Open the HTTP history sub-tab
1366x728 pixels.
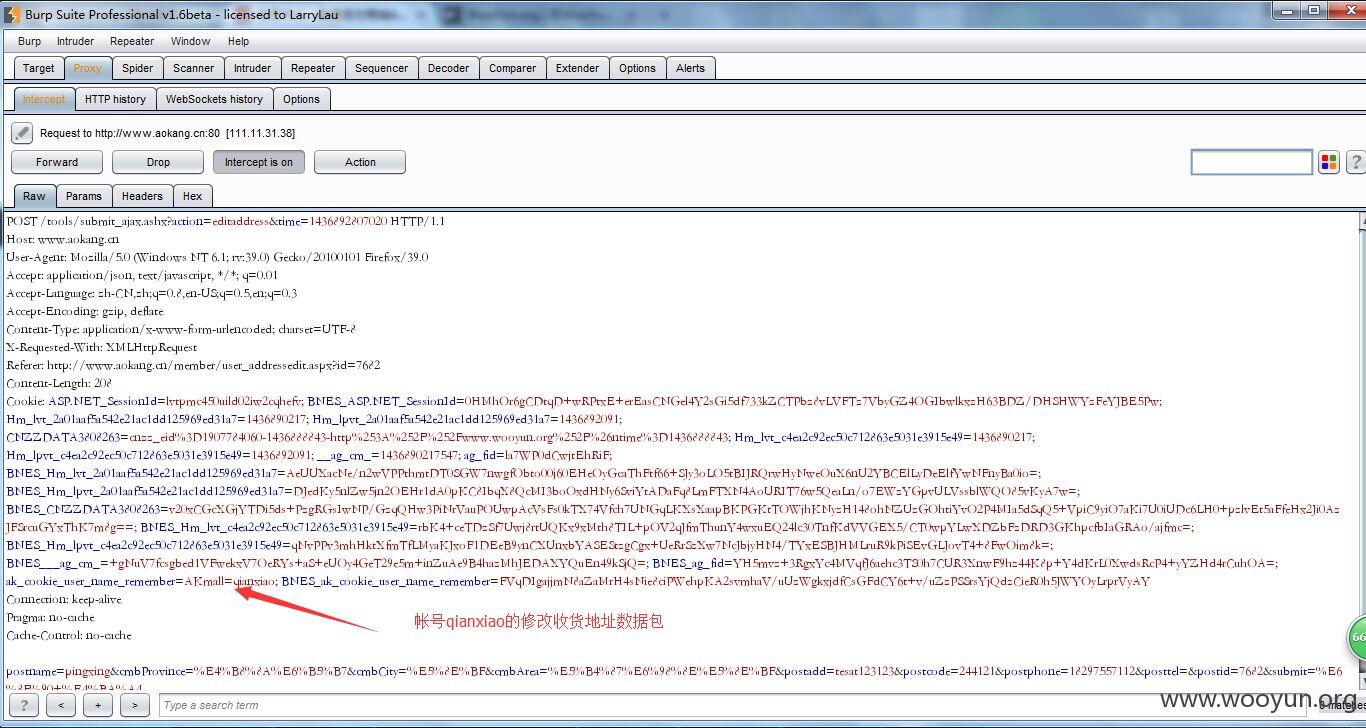pos(115,99)
